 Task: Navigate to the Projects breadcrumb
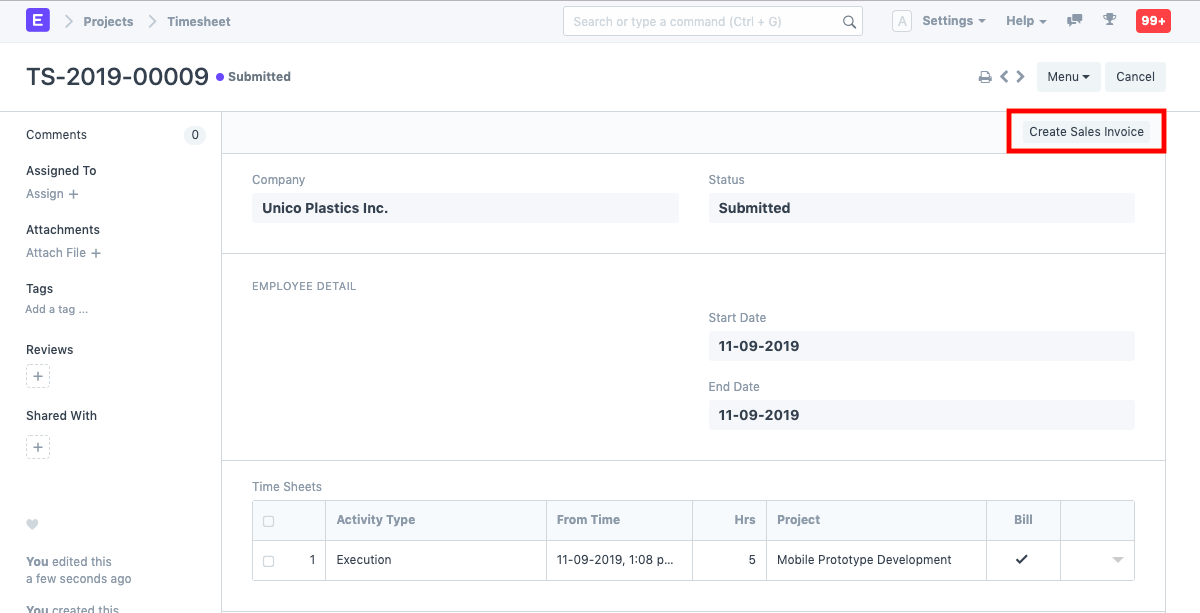click(108, 20)
